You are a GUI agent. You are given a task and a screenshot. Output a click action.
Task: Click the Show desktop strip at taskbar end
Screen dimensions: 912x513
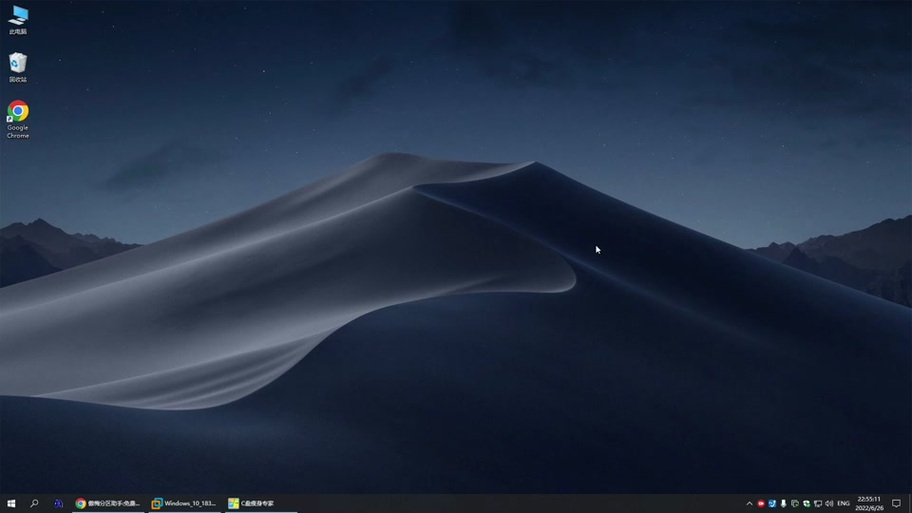(910, 503)
